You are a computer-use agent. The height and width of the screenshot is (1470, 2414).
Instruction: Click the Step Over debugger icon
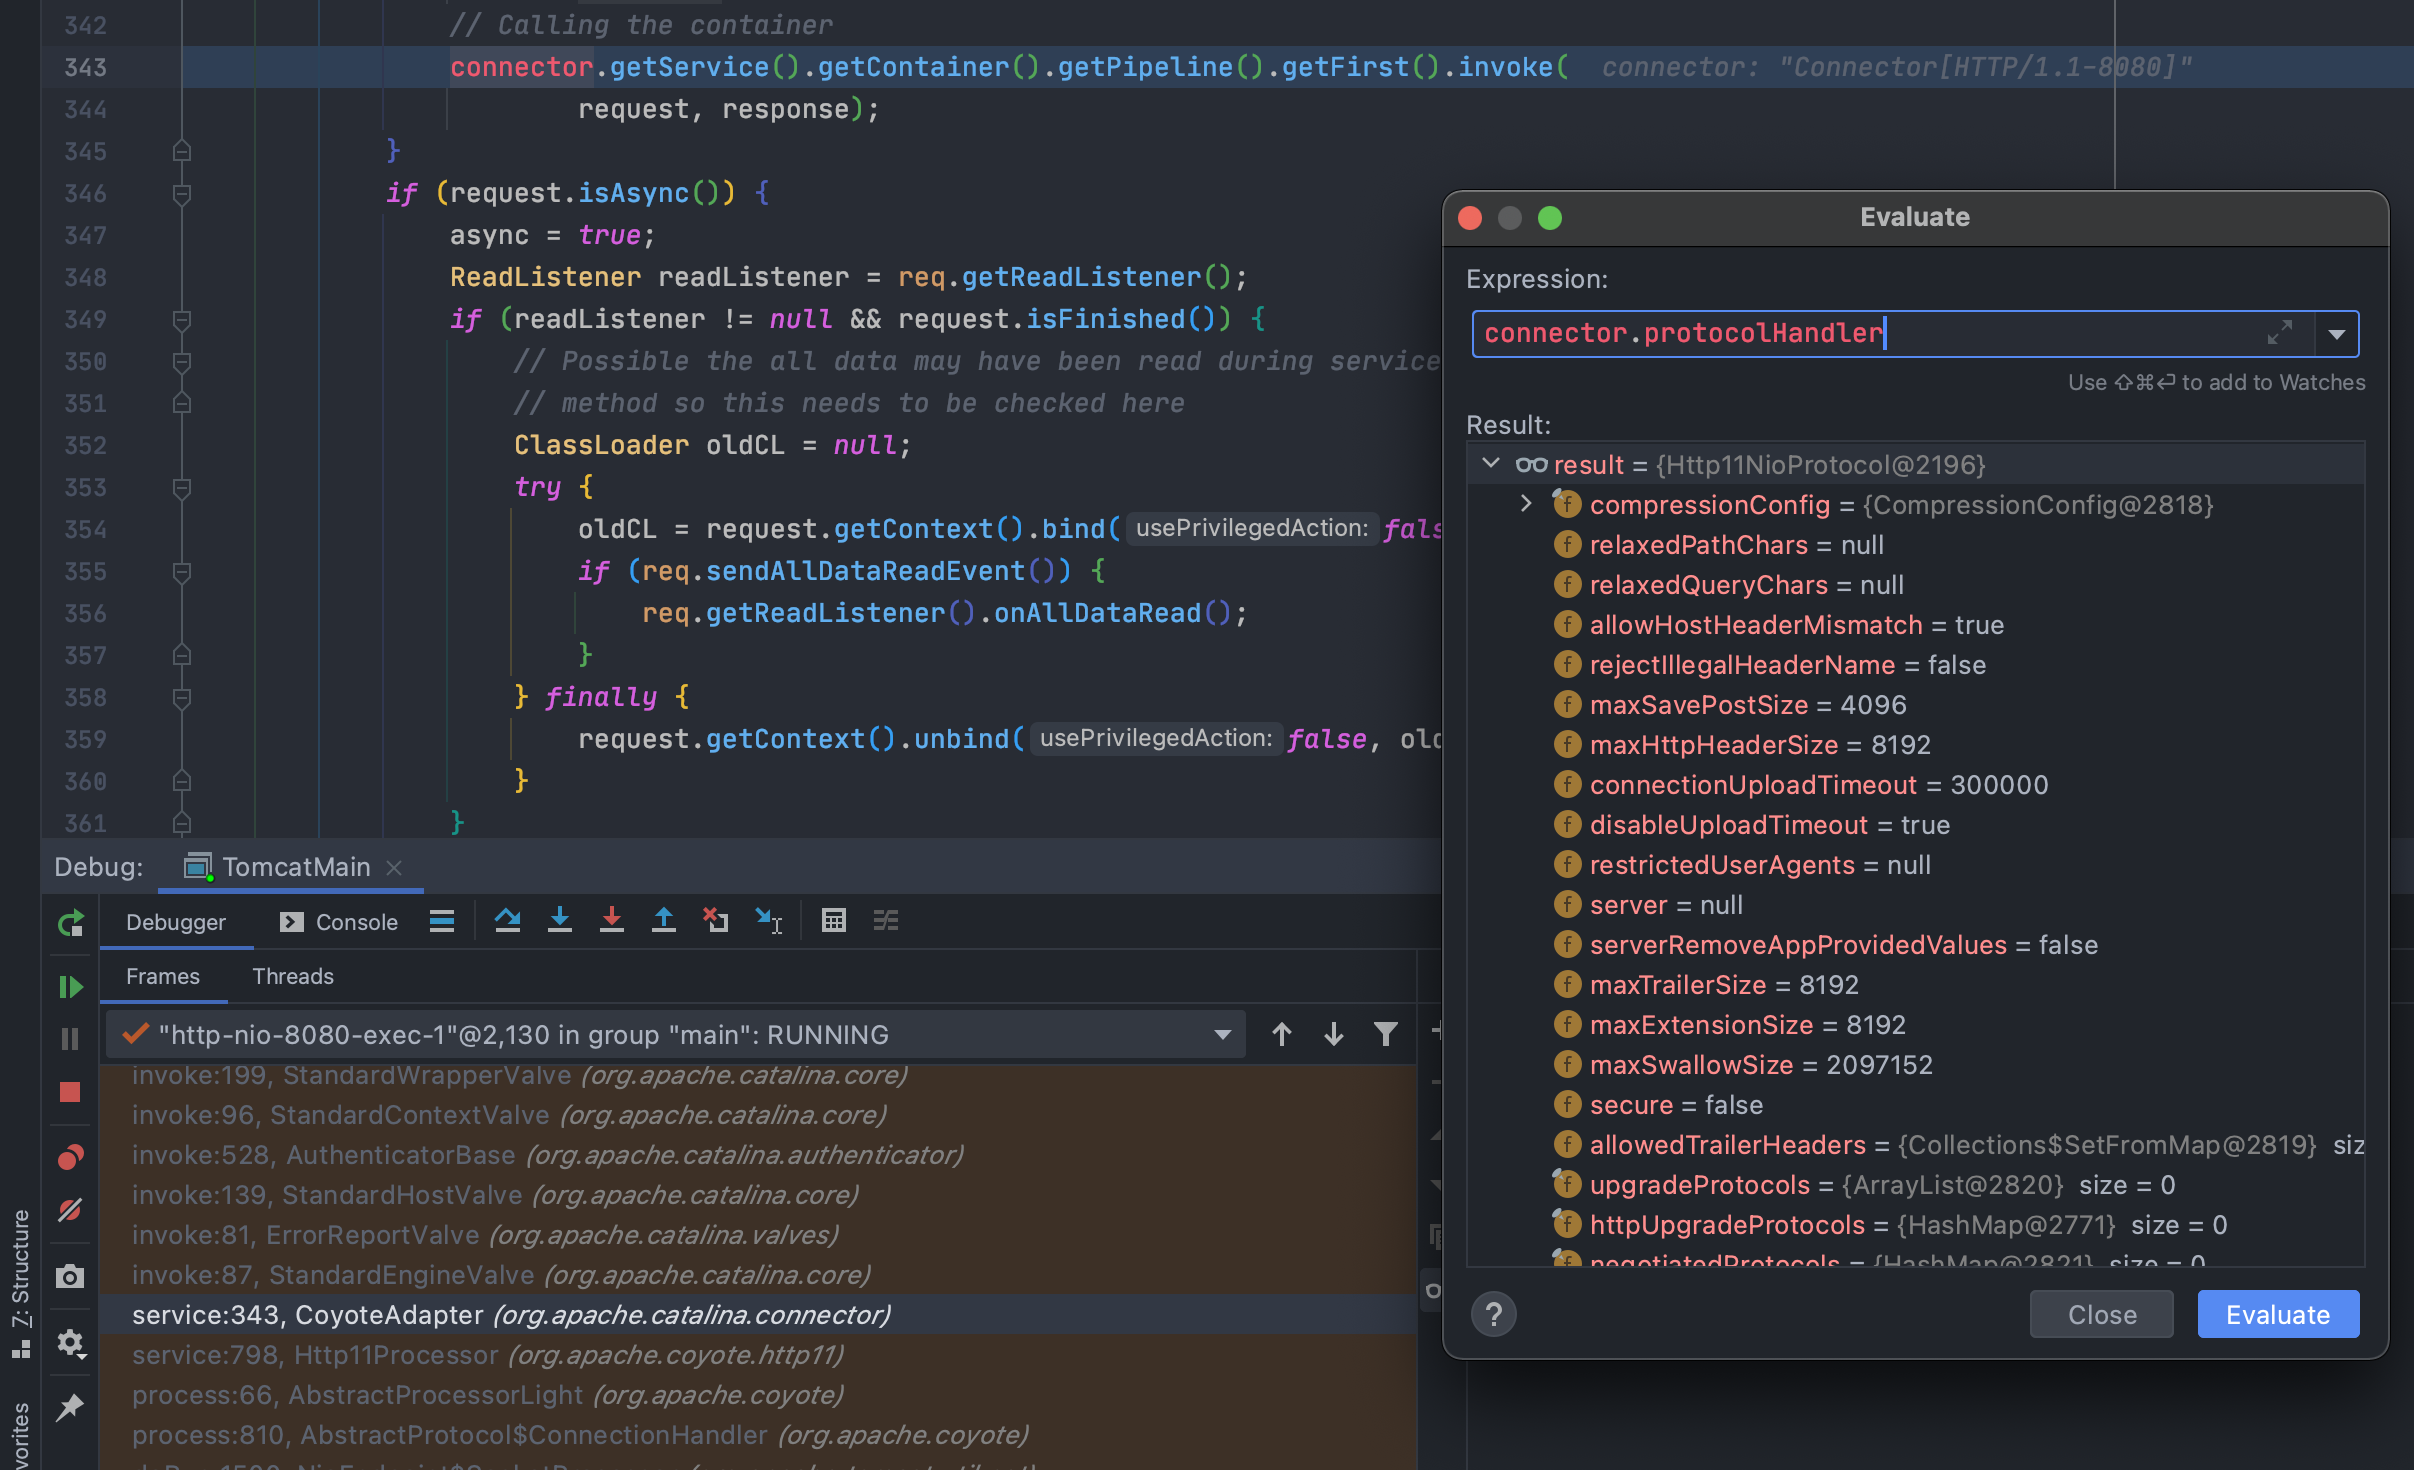(507, 920)
